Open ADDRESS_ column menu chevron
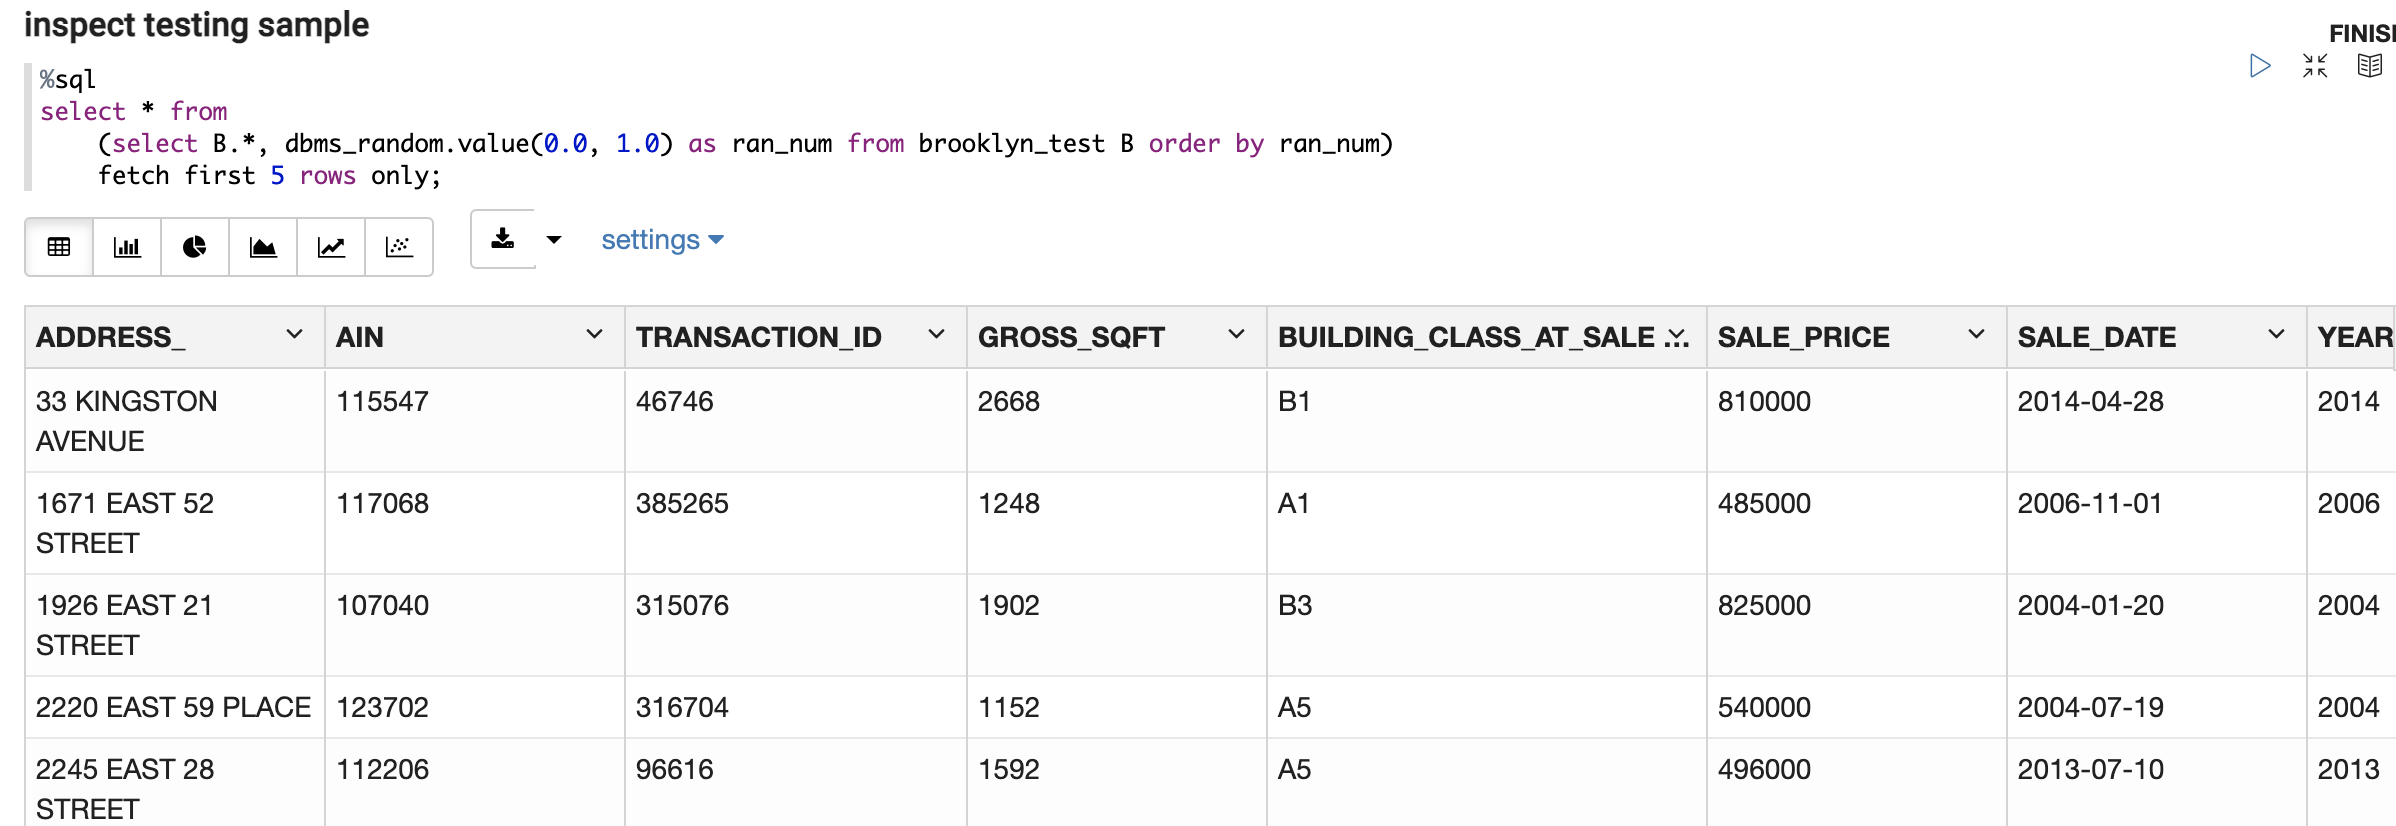 (x=294, y=335)
